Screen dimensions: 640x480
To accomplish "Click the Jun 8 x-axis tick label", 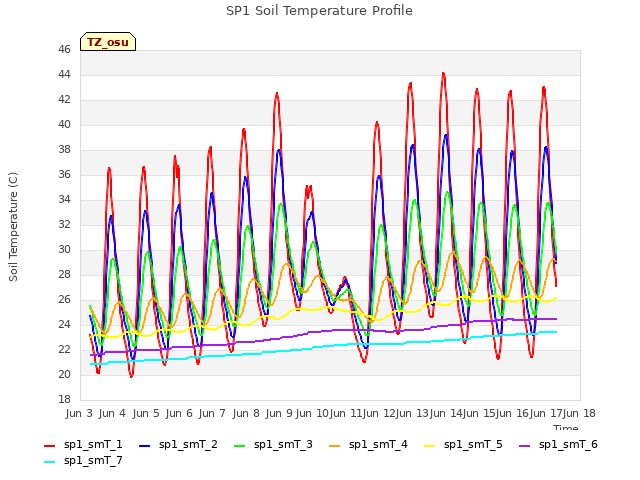I will (x=246, y=413).
